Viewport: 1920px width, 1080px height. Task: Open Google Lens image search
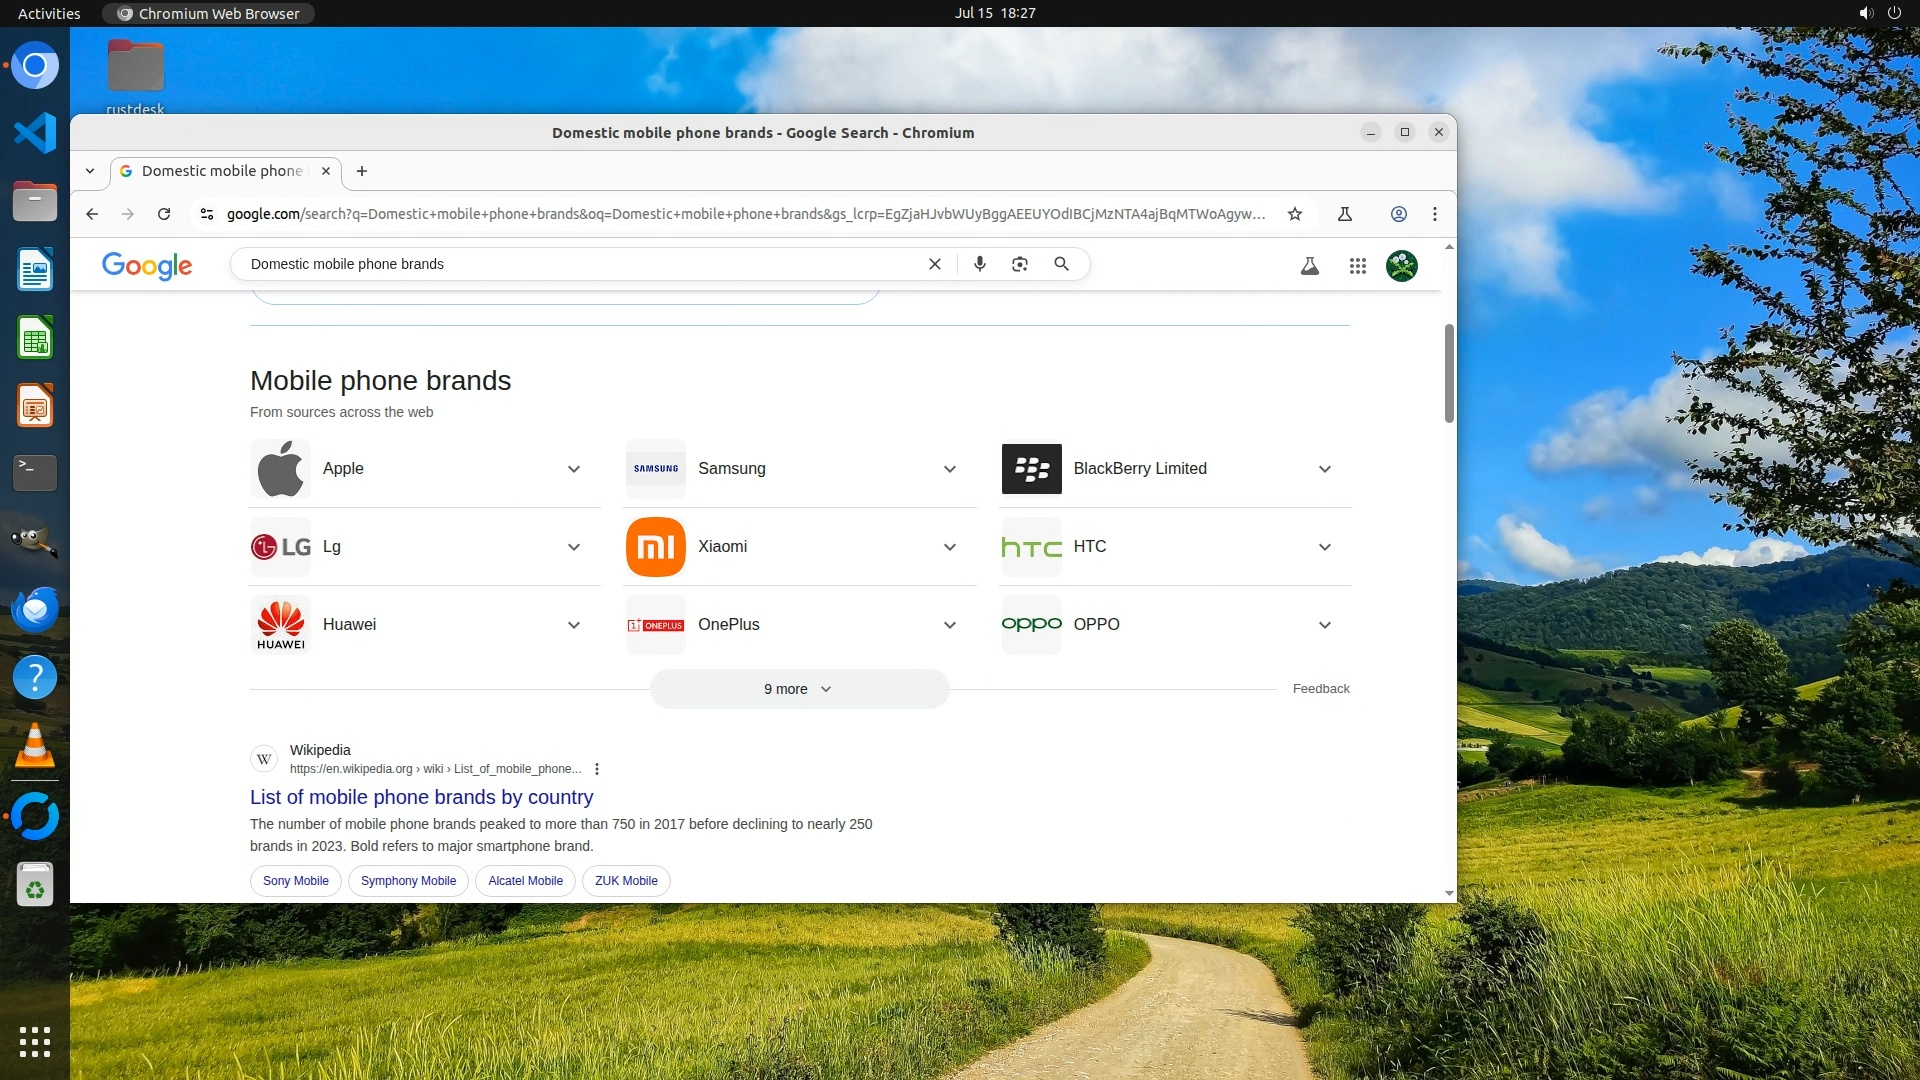tap(1019, 264)
